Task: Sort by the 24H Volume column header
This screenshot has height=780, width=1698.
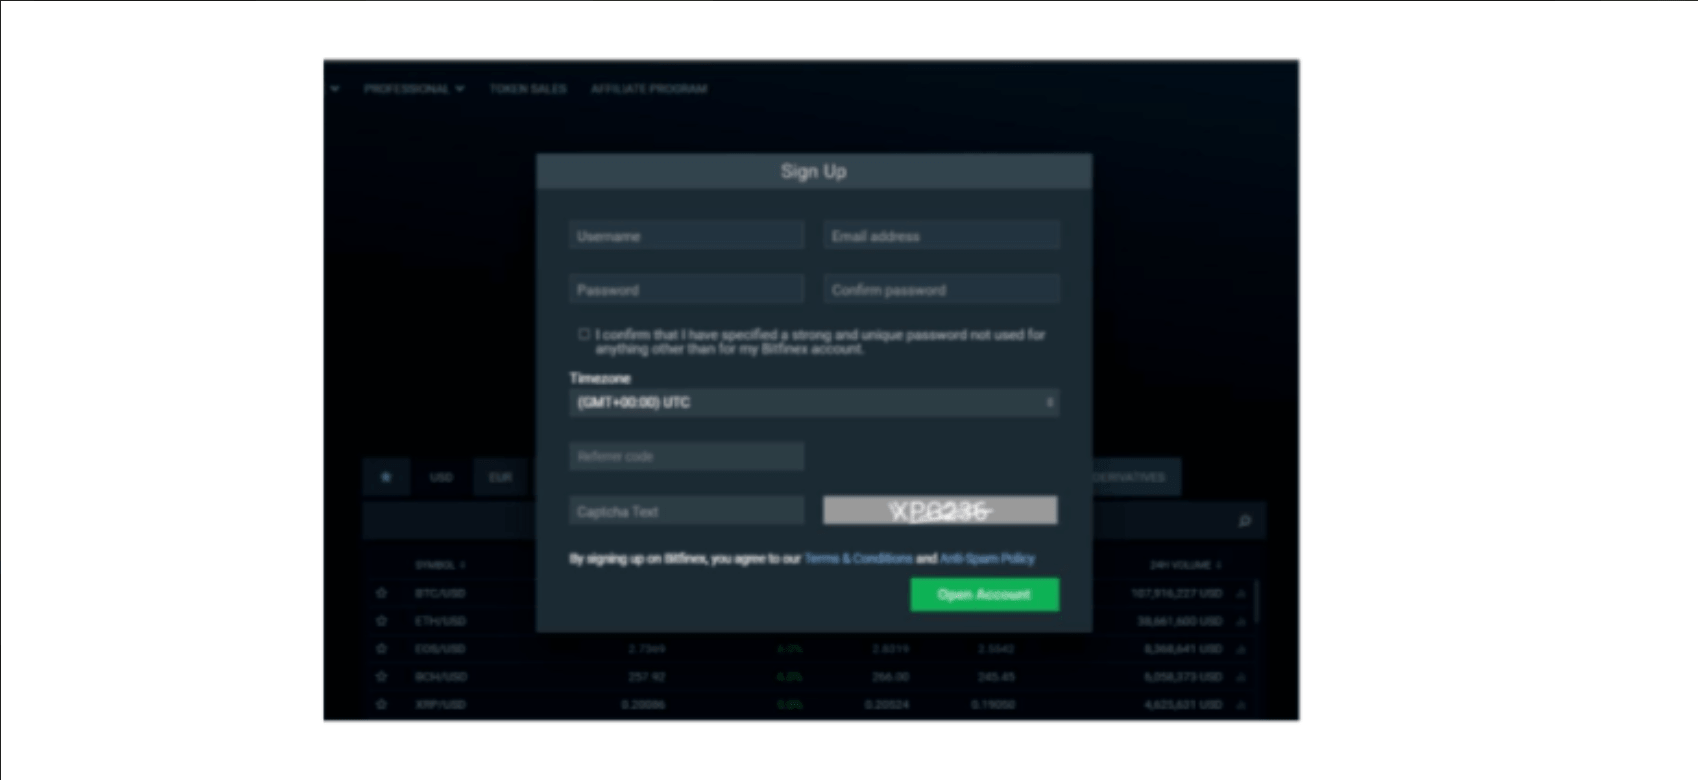Action: pyautogui.click(x=1185, y=565)
